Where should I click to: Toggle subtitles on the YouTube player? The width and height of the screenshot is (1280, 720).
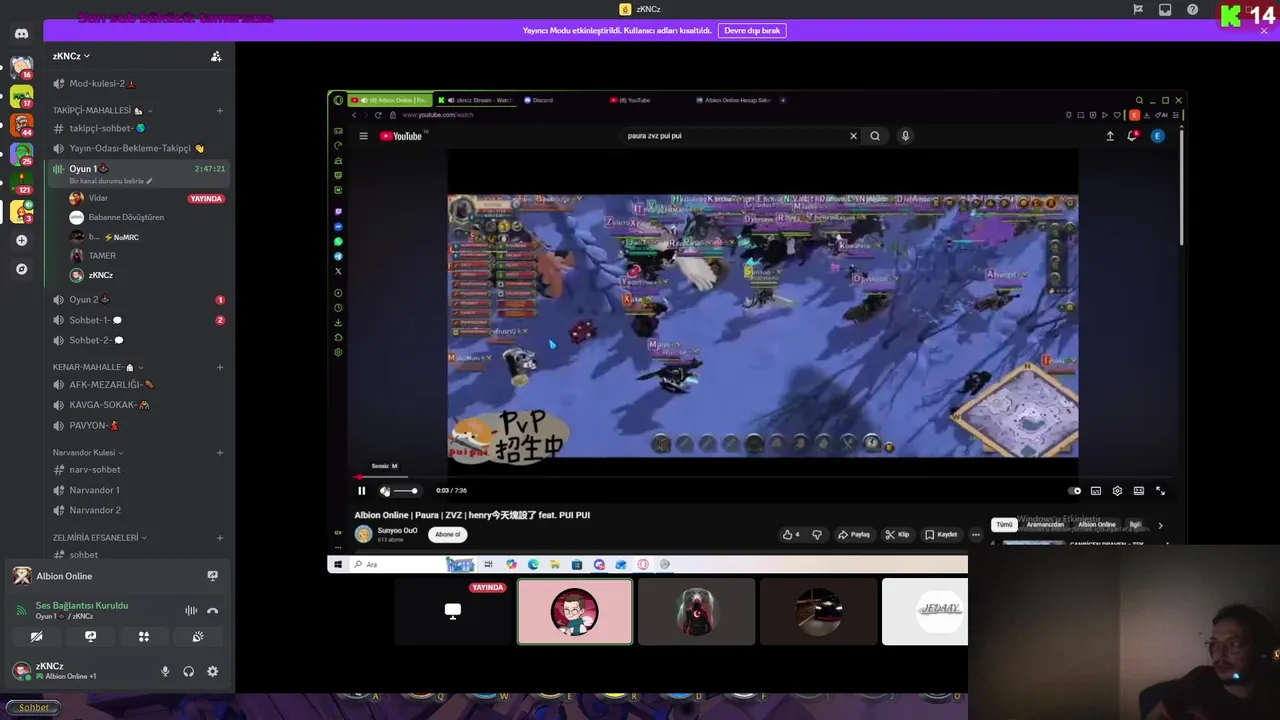tap(1096, 491)
